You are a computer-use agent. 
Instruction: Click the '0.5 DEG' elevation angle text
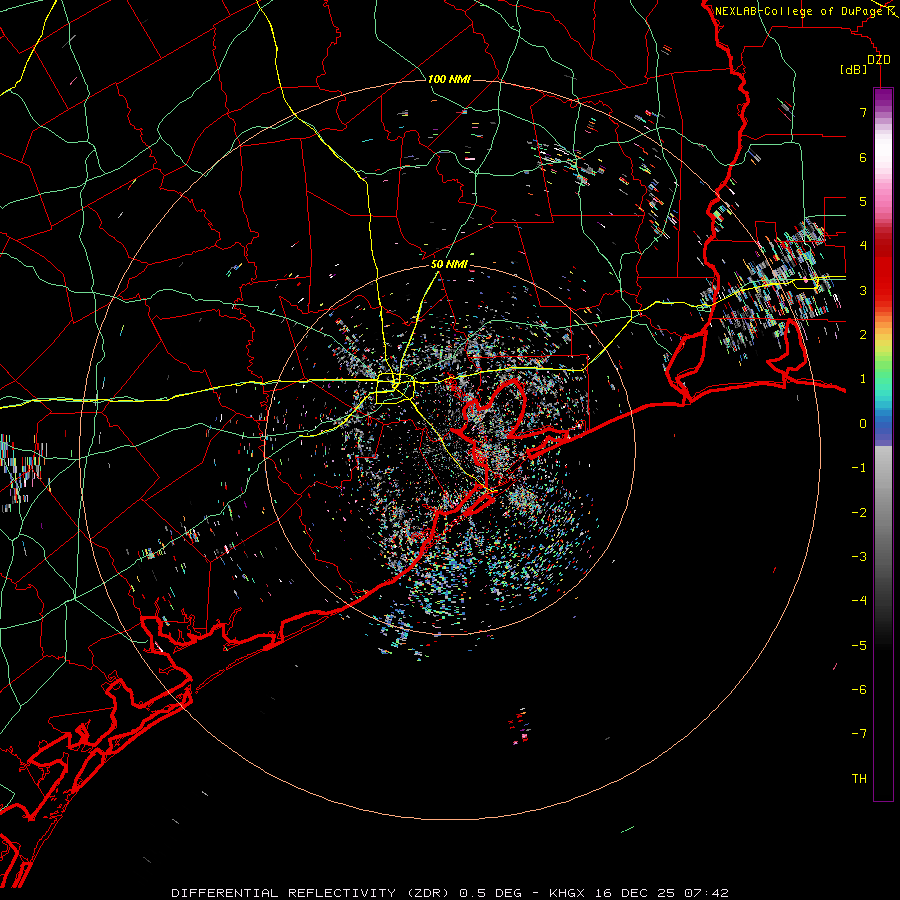tap(490, 893)
